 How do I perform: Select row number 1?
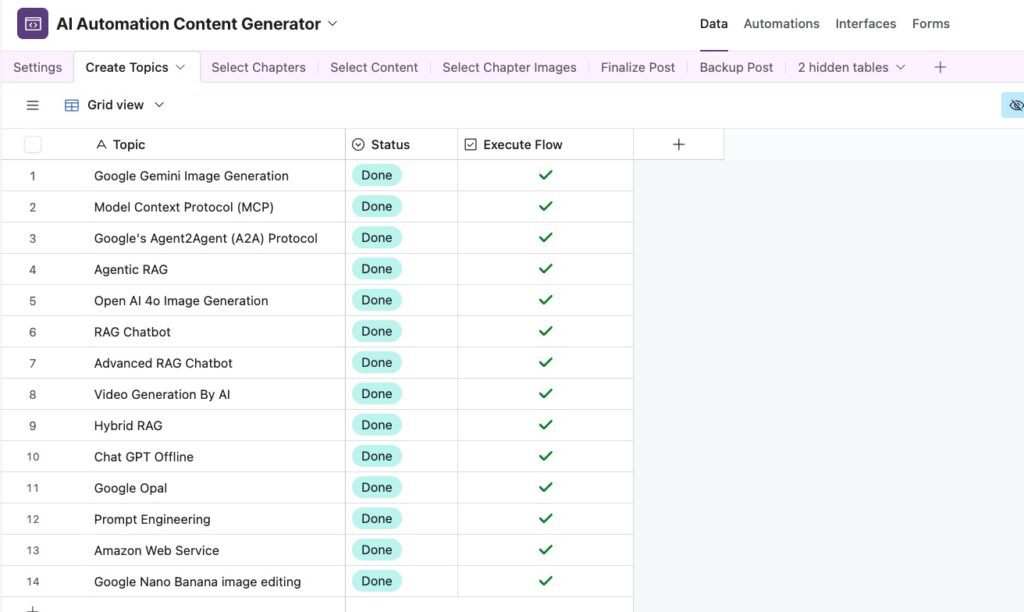coord(33,176)
